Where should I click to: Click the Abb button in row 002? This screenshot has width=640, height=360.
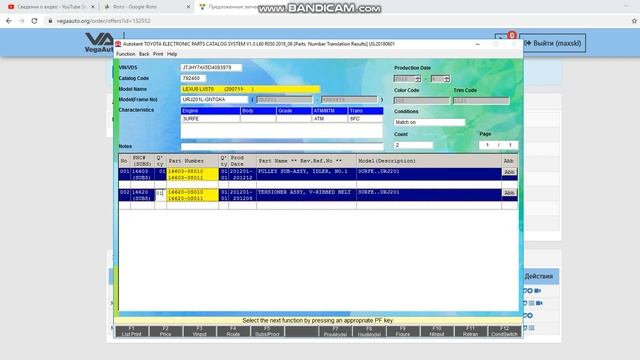(x=509, y=193)
